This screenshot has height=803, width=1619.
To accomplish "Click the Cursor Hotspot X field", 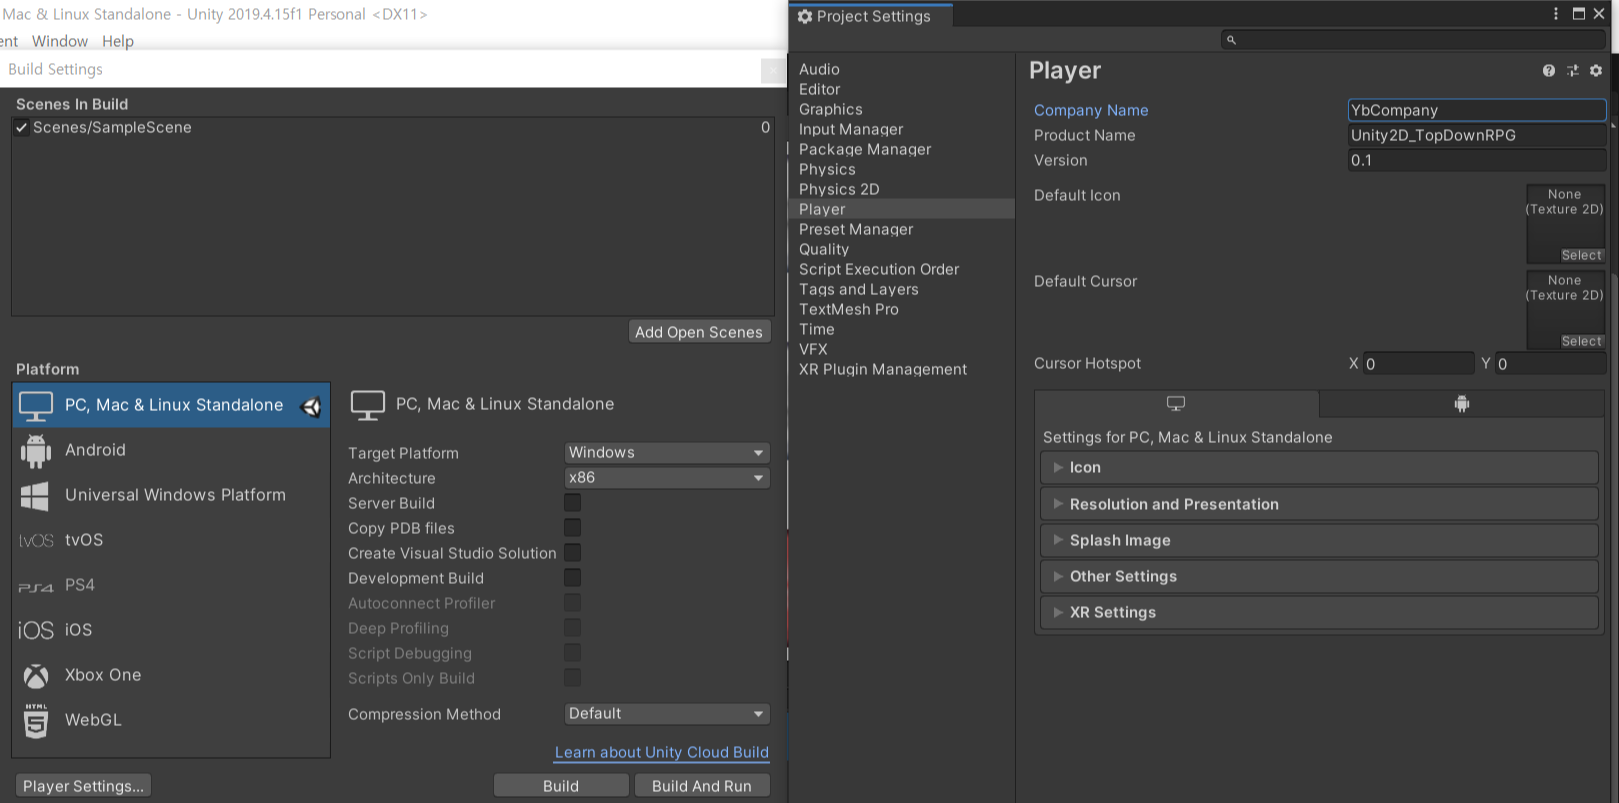I will [x=1418, y=364].
